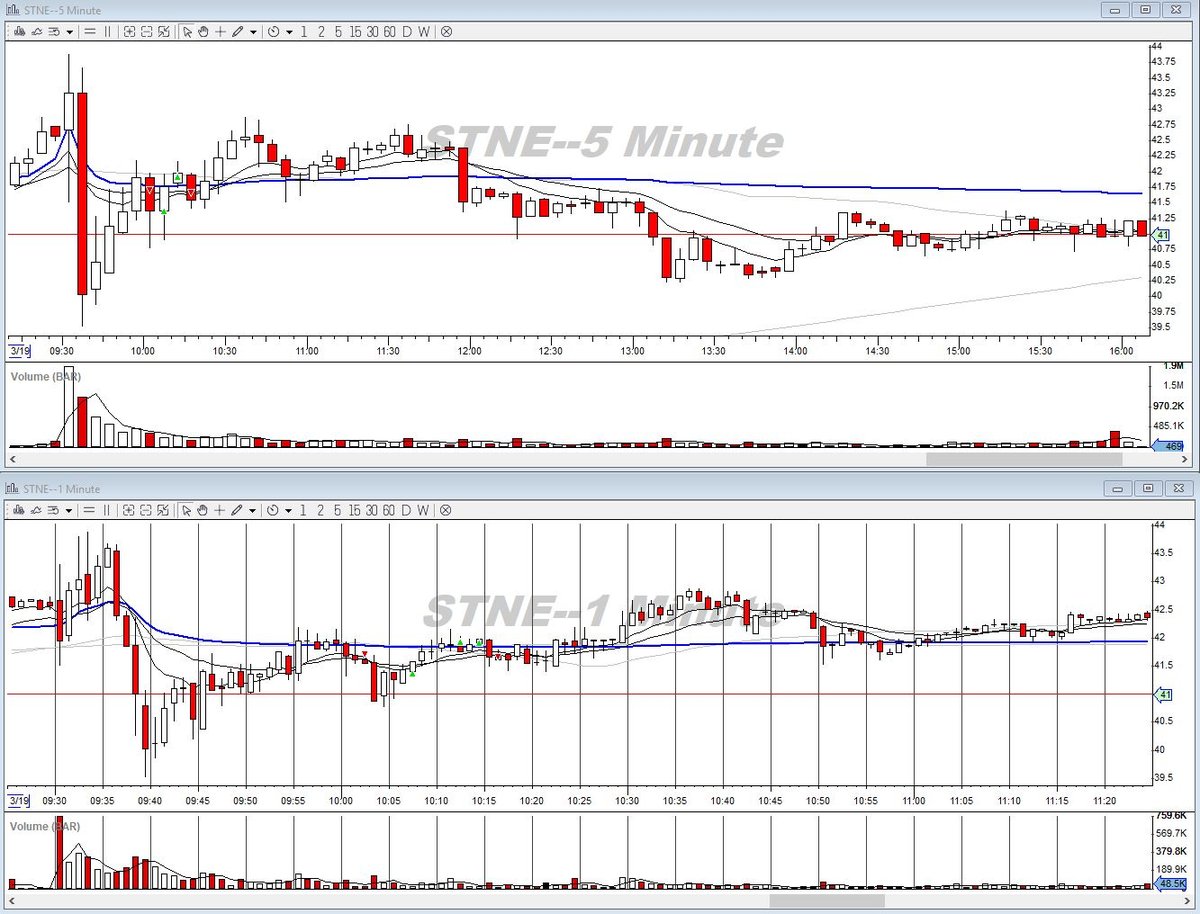This screenshot has height=914, width=1200.
Task: Switch 1 Minute chart to daily D interval
Action: tap(407, 510)
